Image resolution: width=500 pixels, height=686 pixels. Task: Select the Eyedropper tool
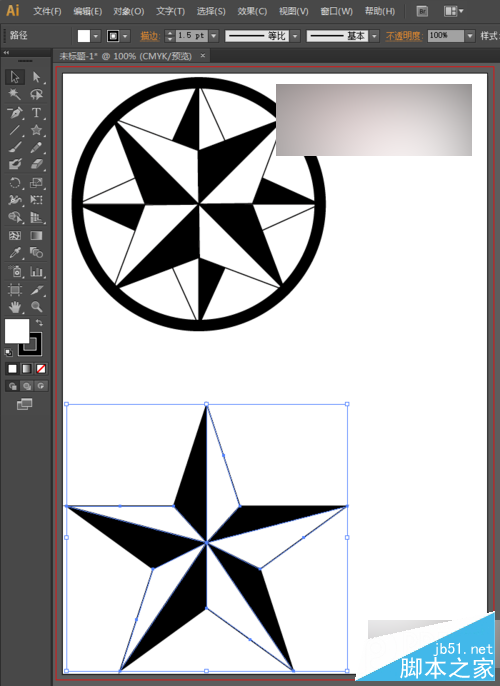tap(15, 253)
